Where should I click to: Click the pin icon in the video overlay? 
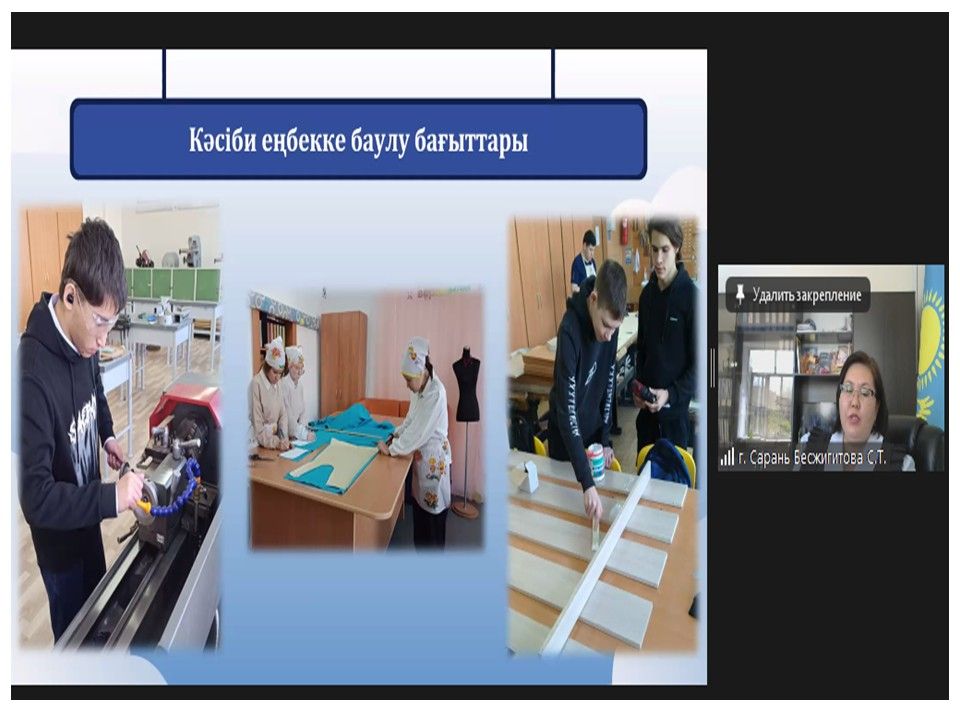point(740,295)
